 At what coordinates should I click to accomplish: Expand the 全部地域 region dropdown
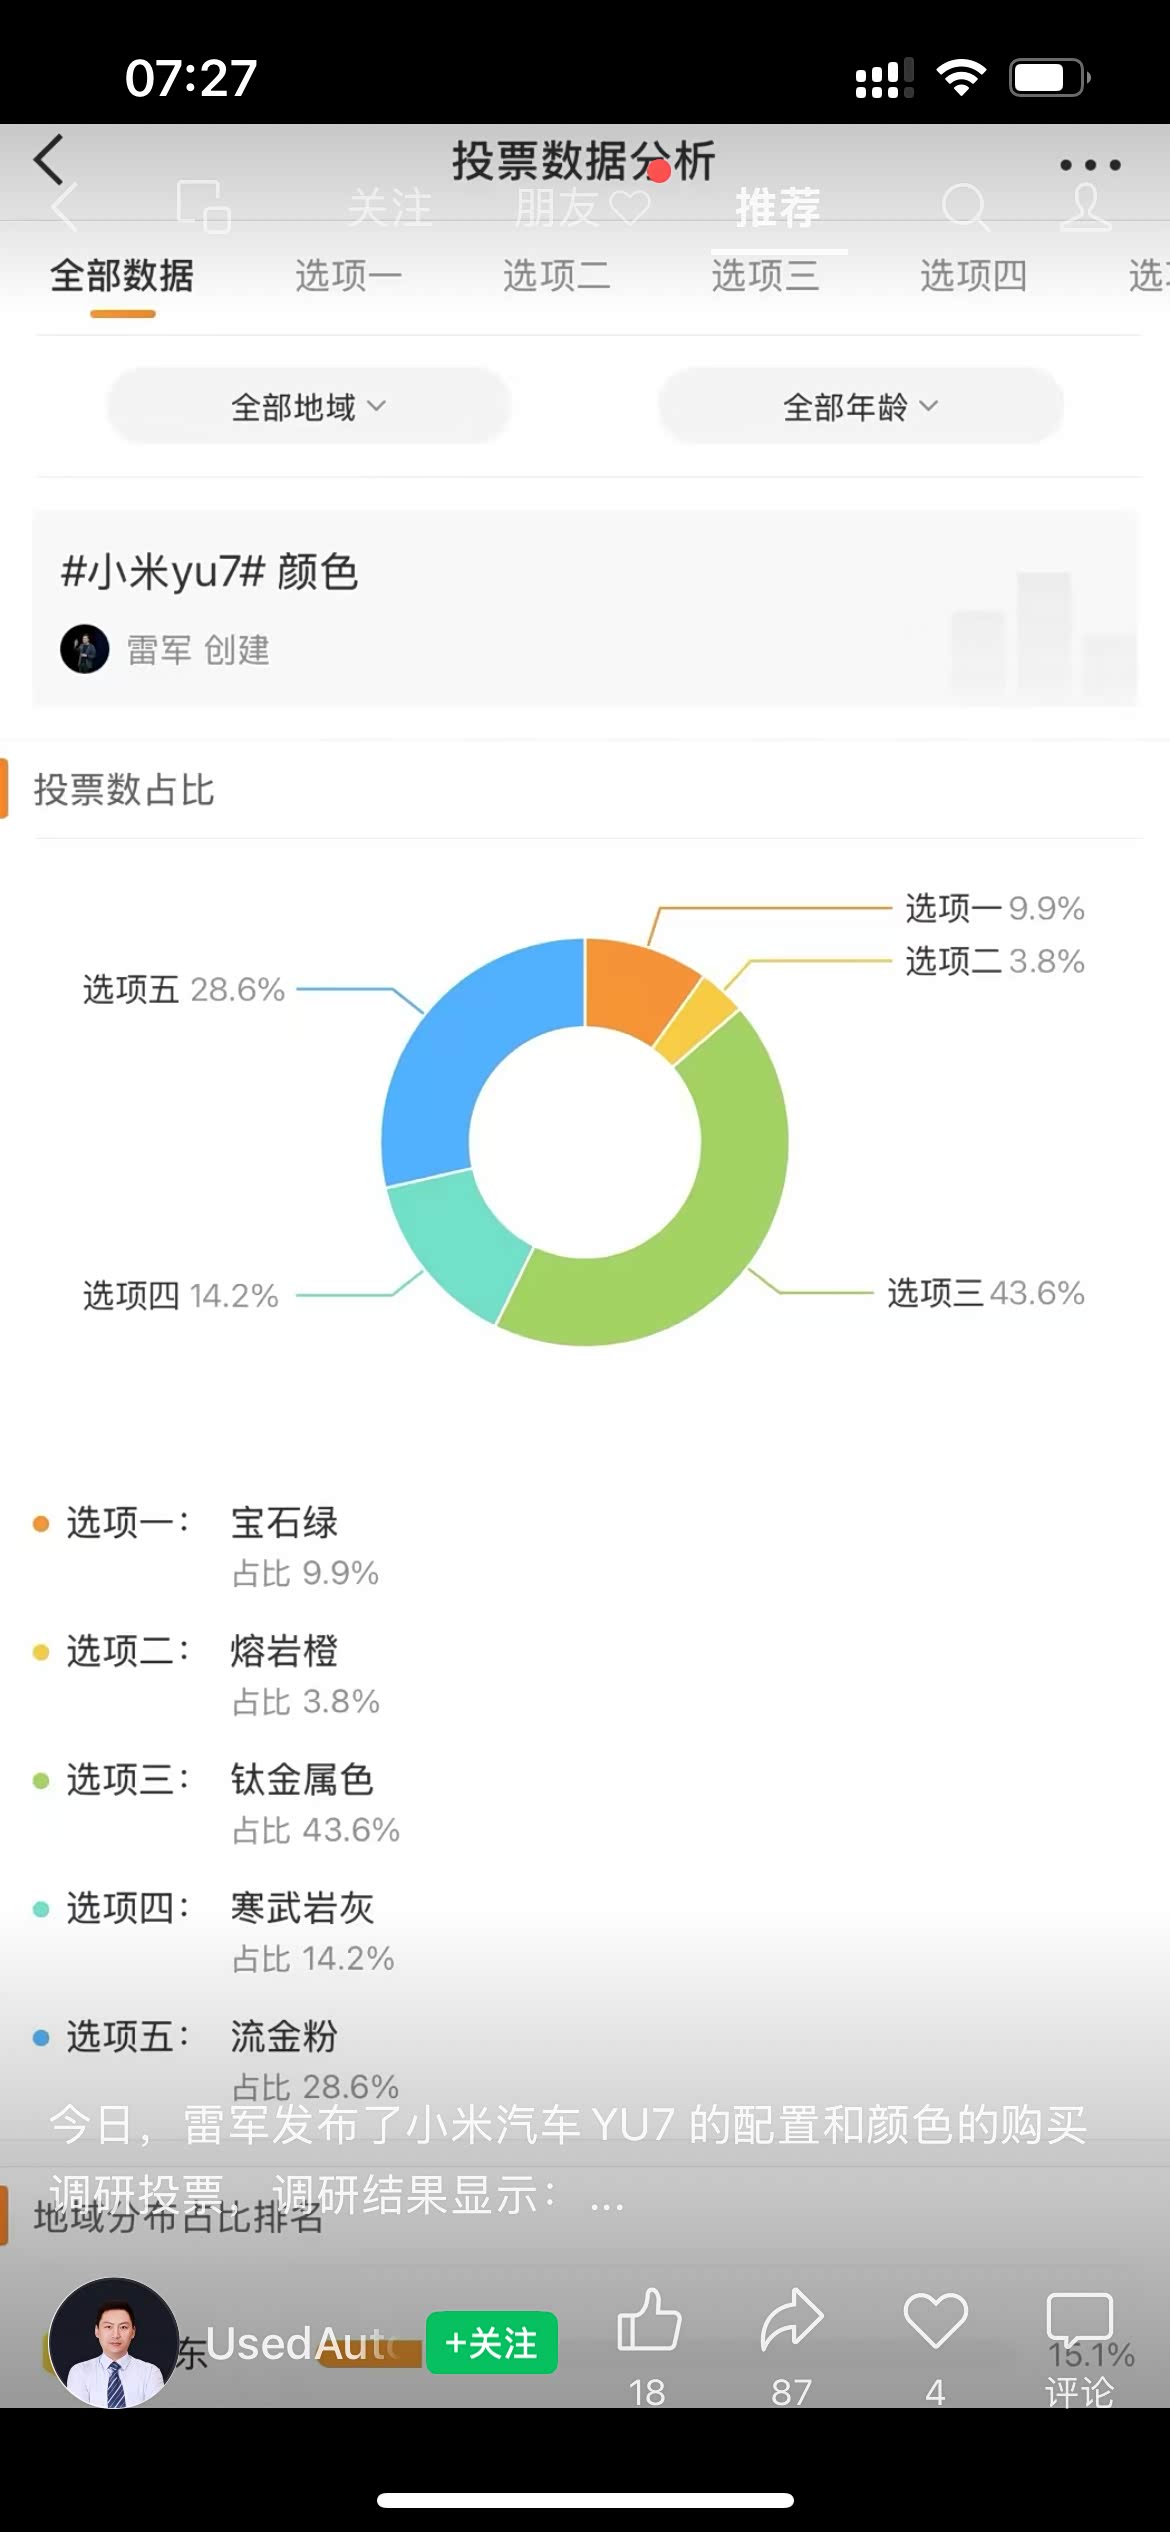(308, 406)
